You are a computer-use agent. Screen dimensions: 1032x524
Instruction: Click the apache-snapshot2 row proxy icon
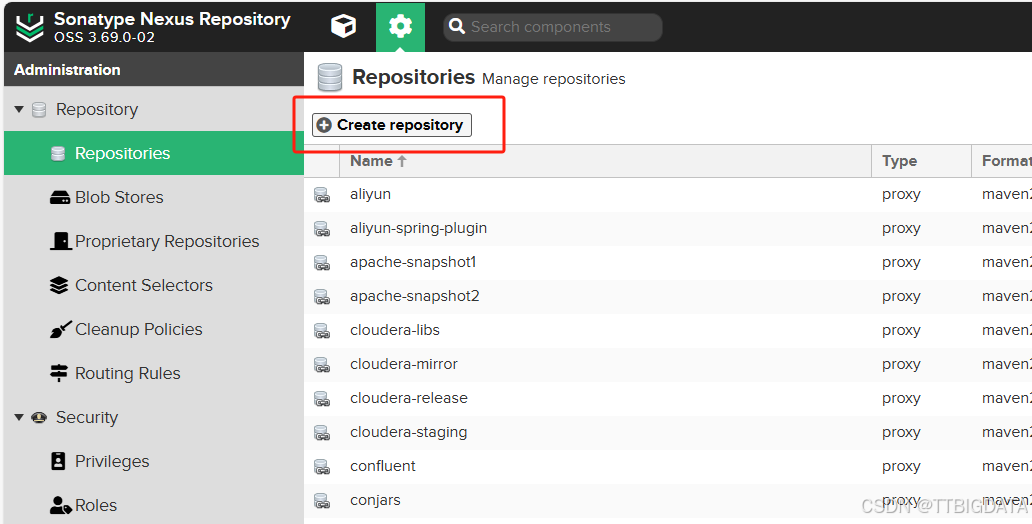[322, 297]
